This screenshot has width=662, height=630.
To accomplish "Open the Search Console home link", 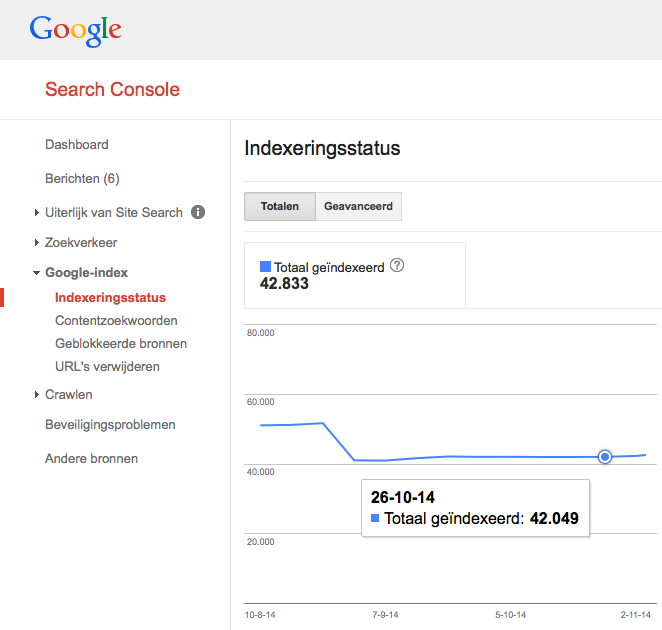I will 112,90.
